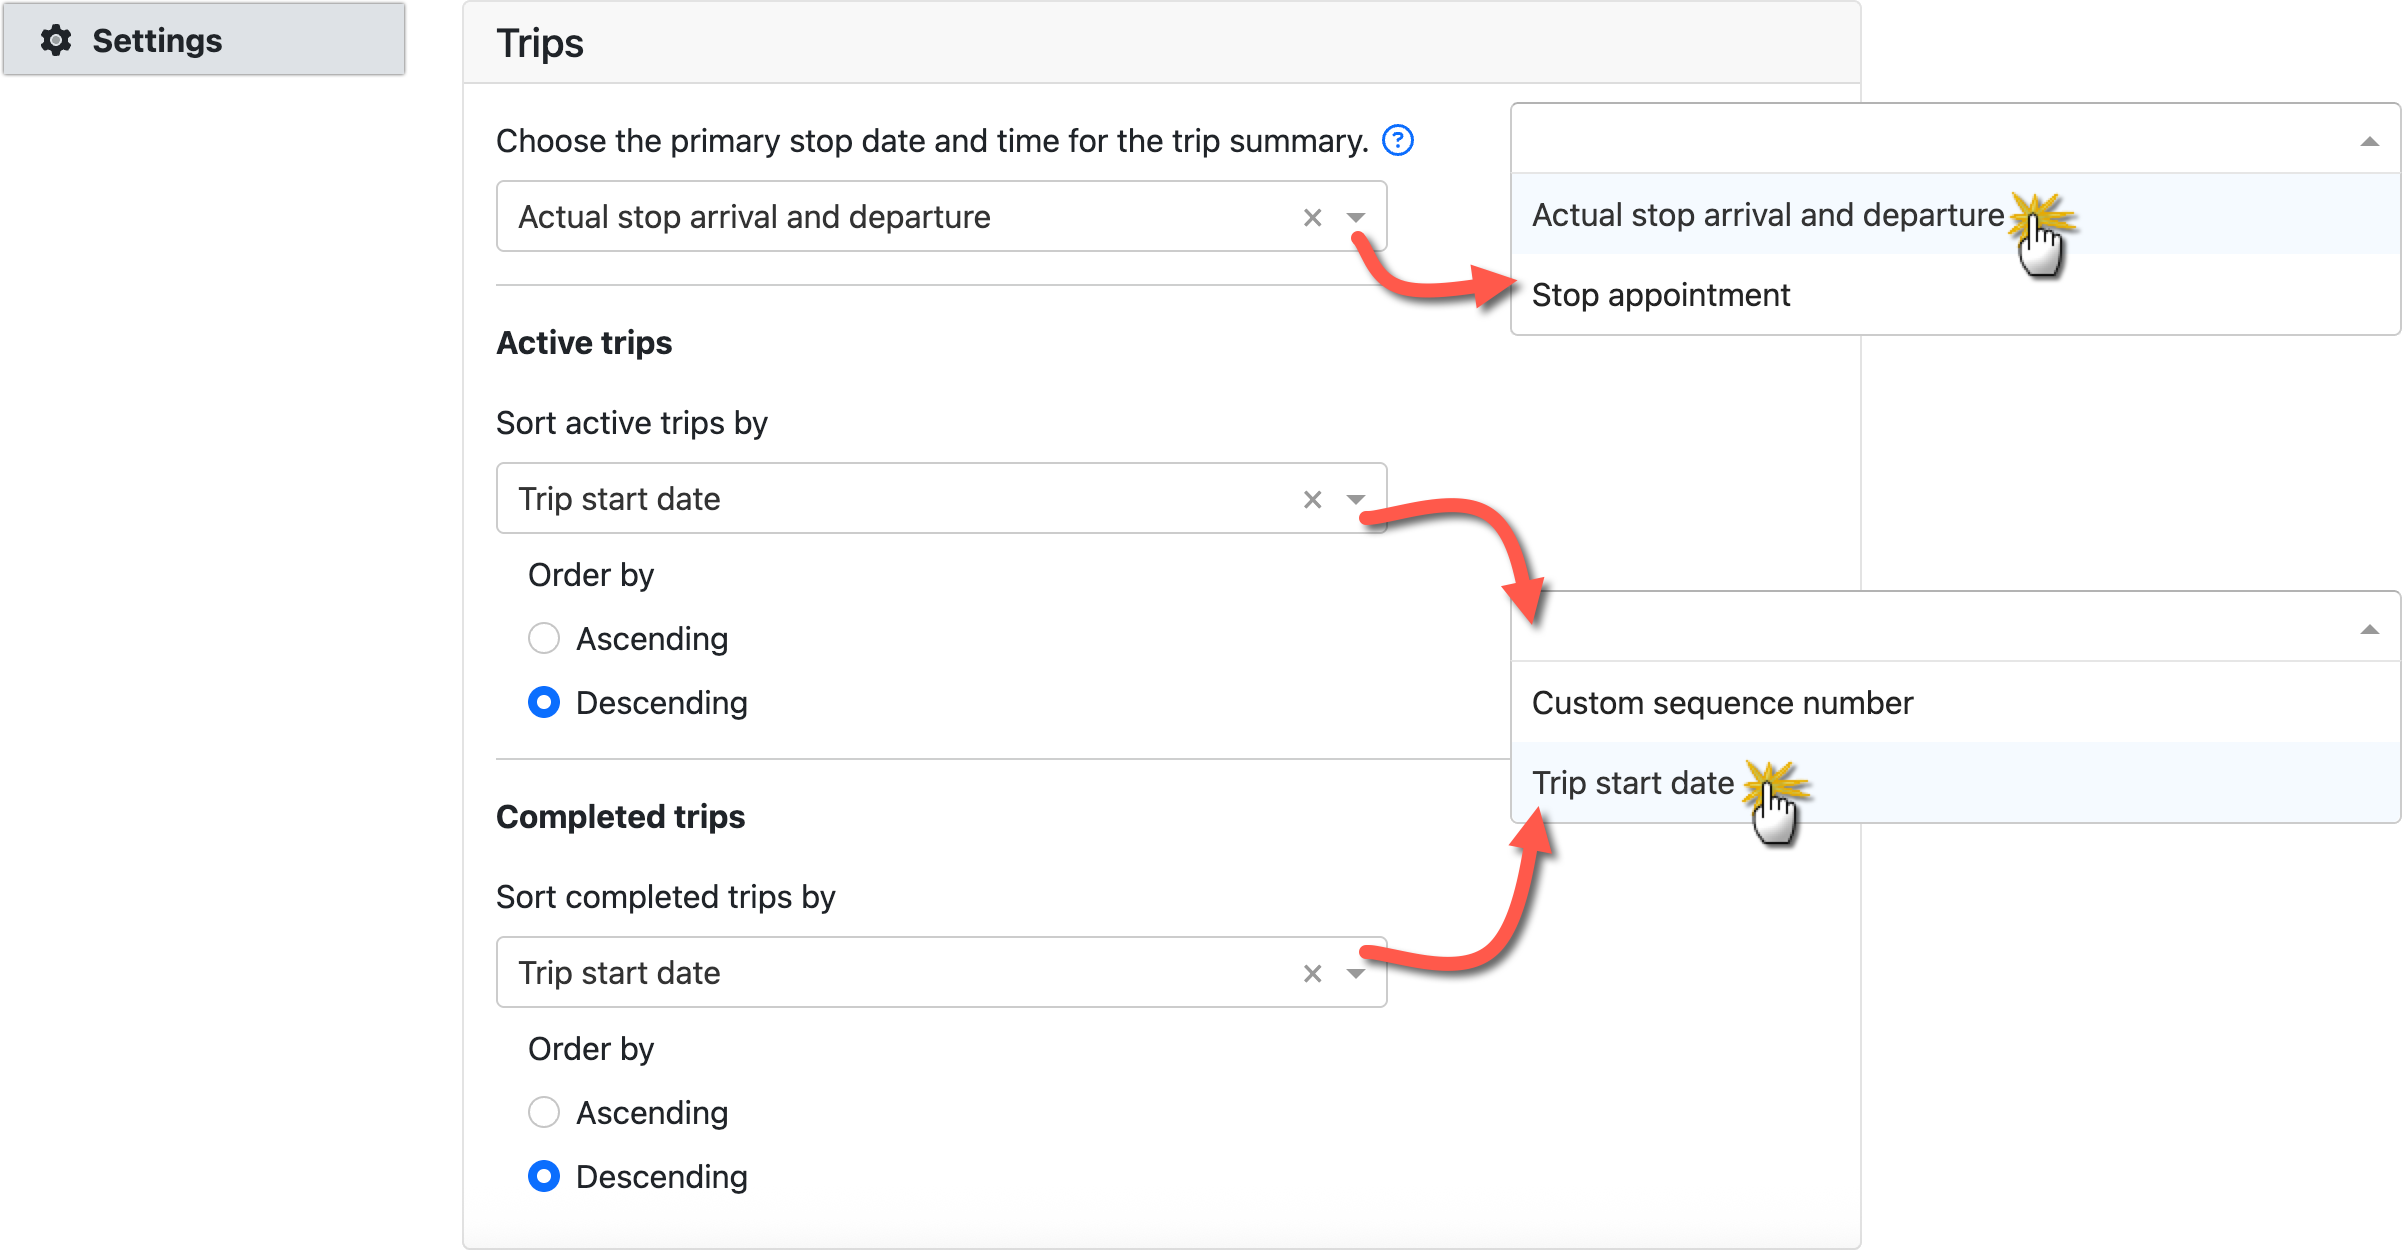The width and height of the screenshot is (2402, 1250).
Task: Pick the Stop appointment option
Action: pyautogui.click(x=1660, y=295)
